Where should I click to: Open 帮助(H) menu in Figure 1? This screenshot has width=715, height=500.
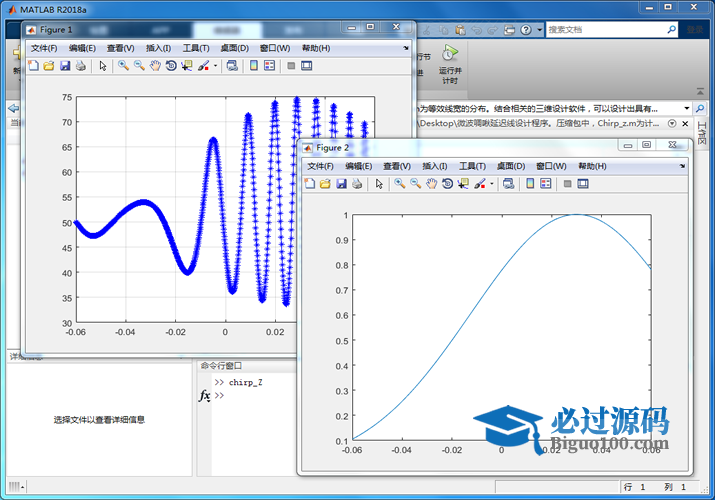[x=316, y=48]
